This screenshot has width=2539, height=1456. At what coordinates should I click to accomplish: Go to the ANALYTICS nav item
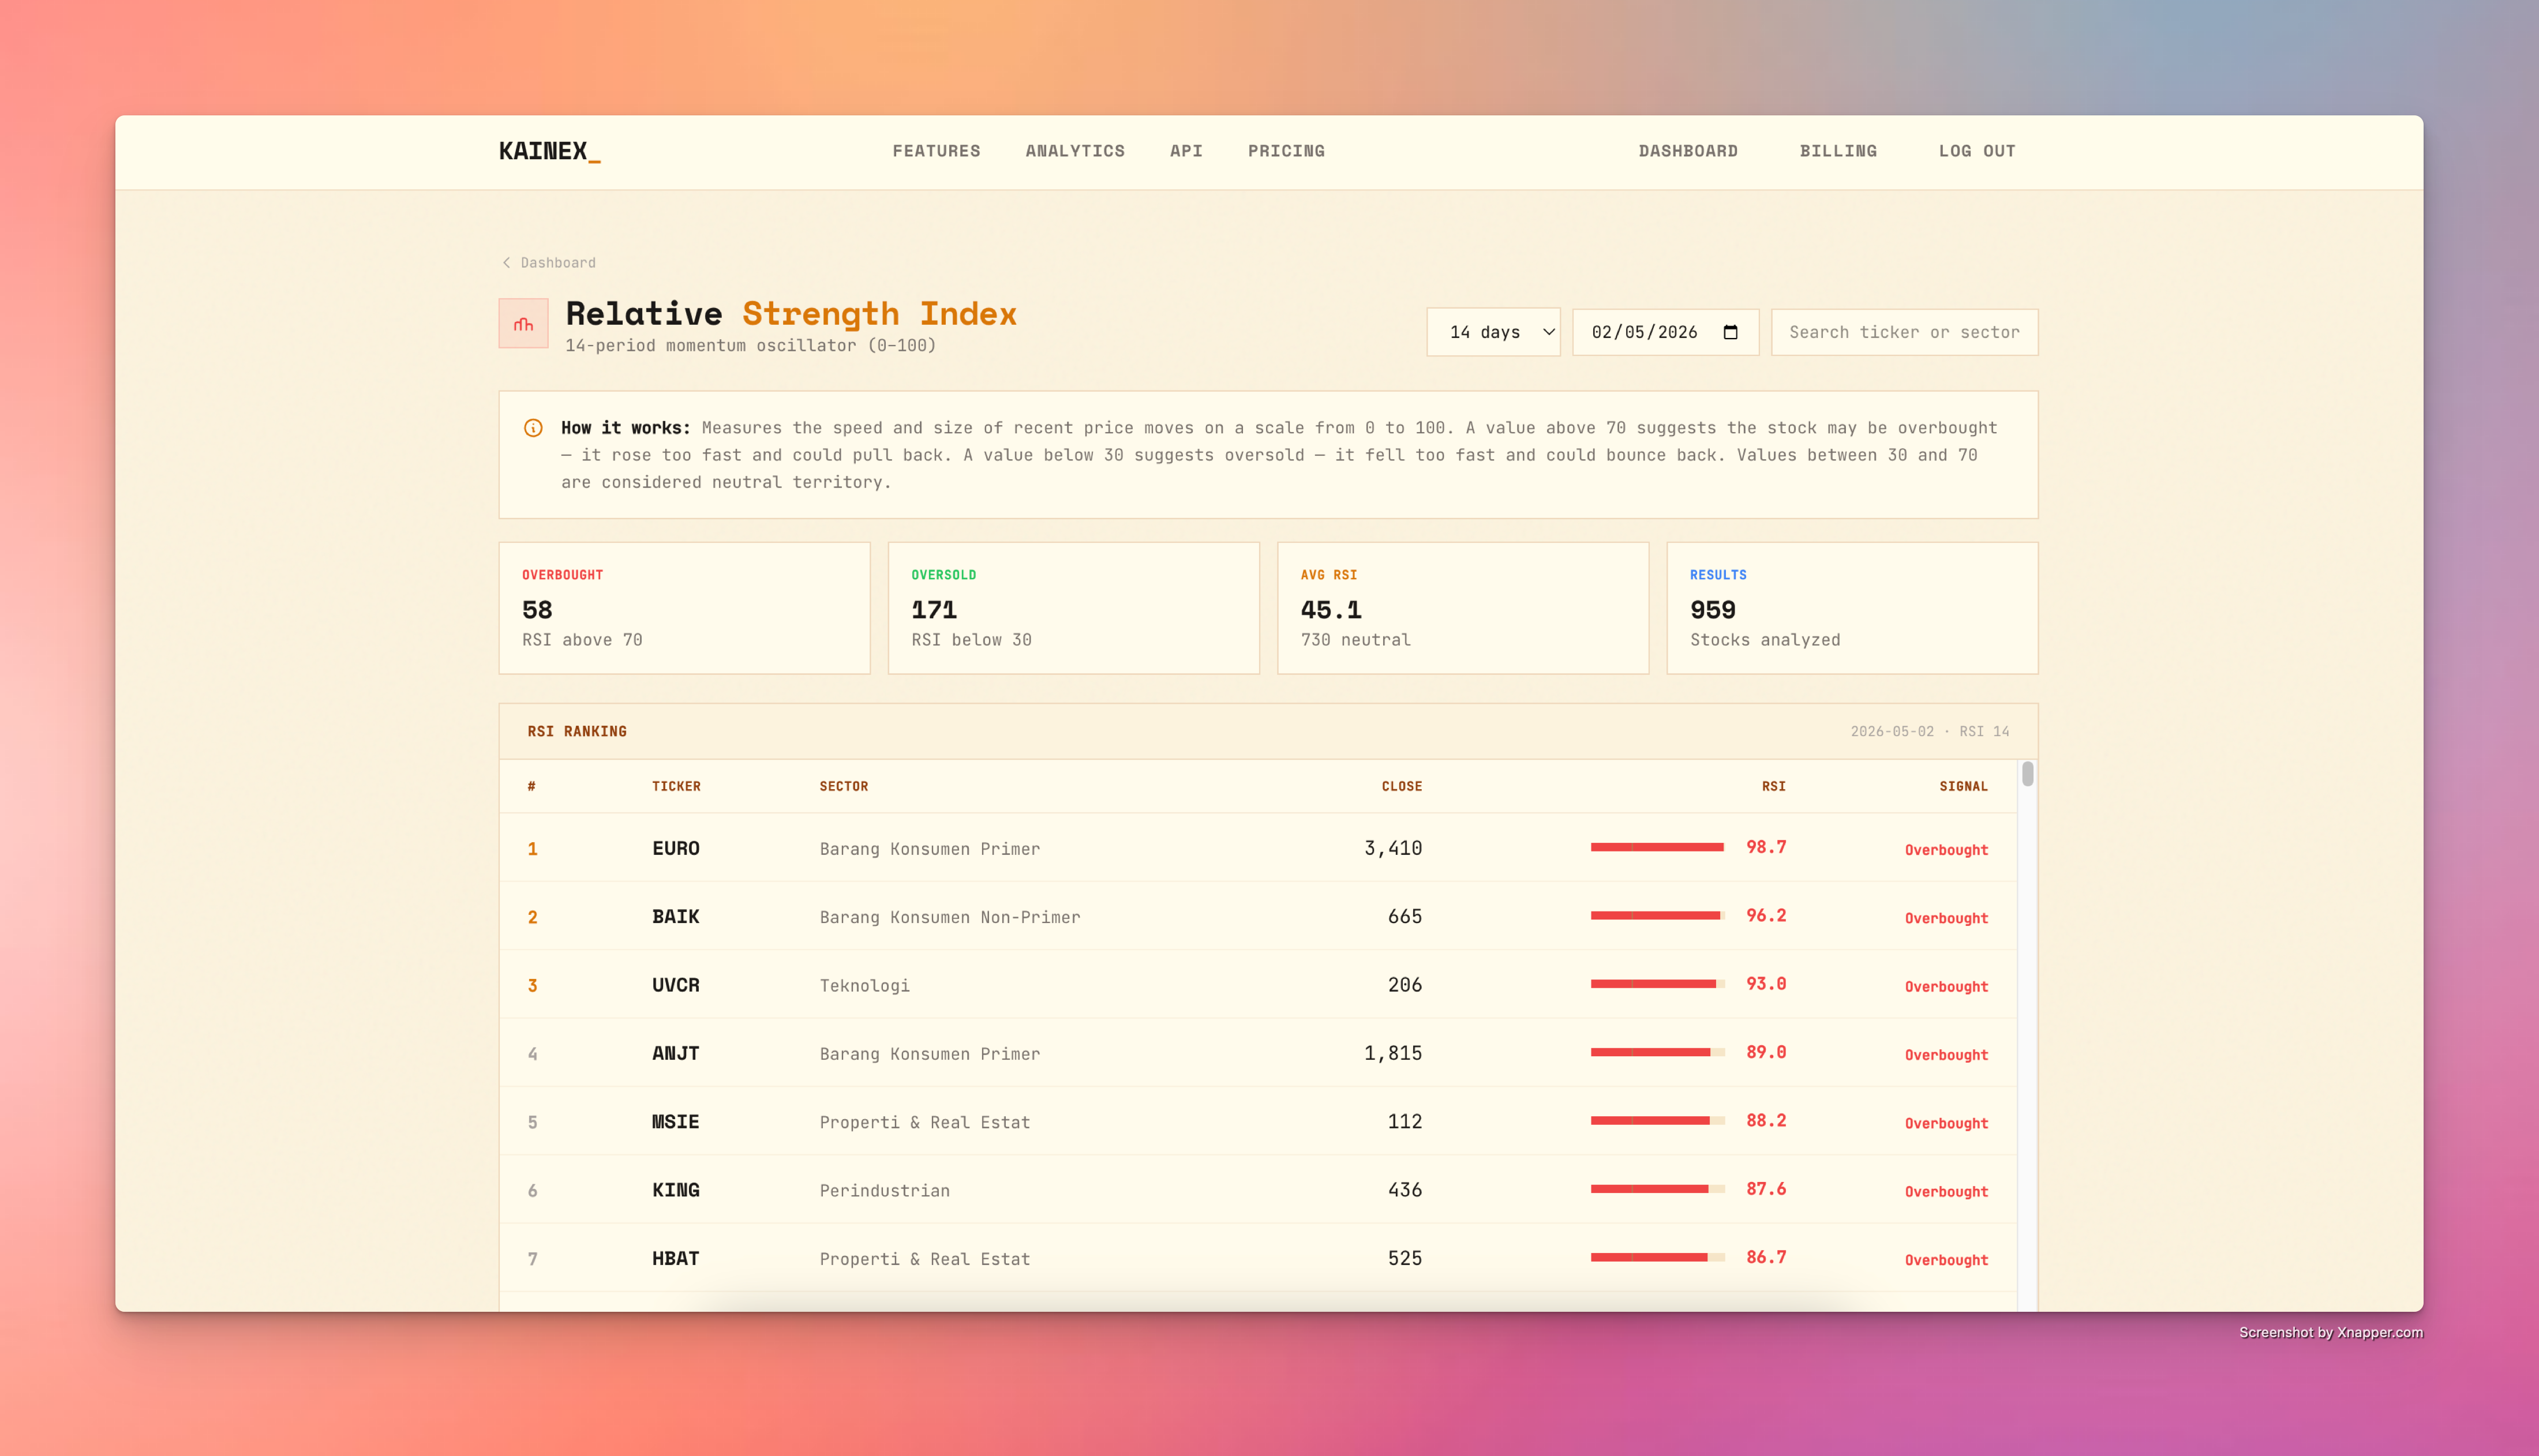pos(1075,151)
